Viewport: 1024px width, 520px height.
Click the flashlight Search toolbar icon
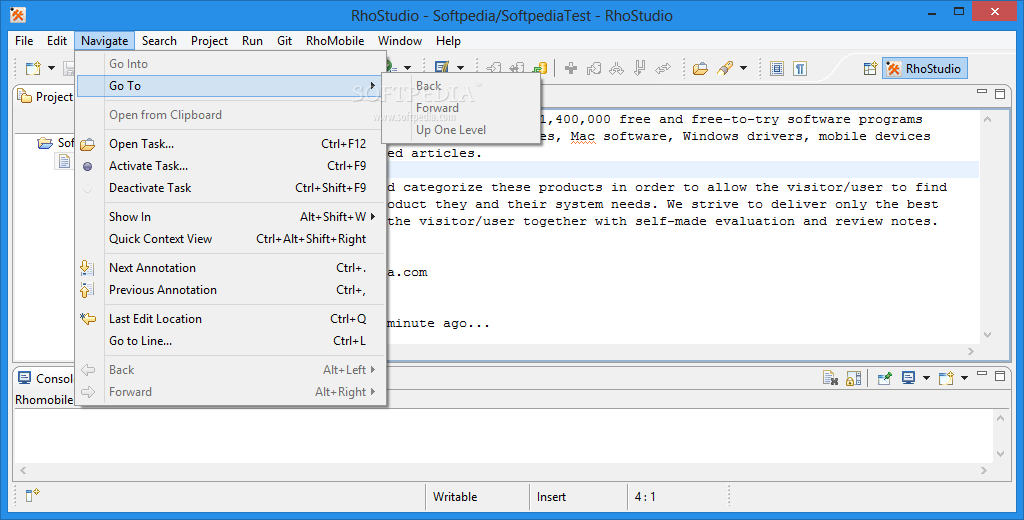coord(724,68)
